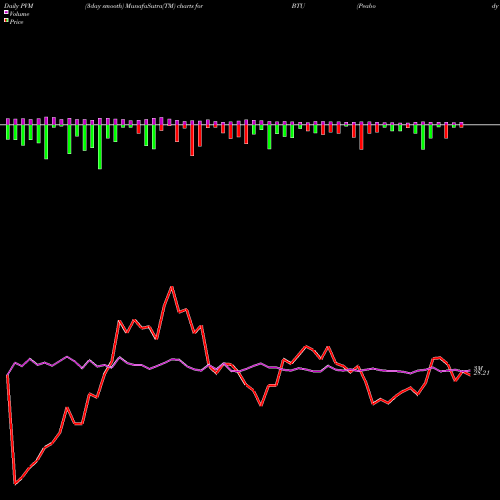Click the highest peak of the red price line
This screenshot has width=500, height=500.
pos(172,287)
